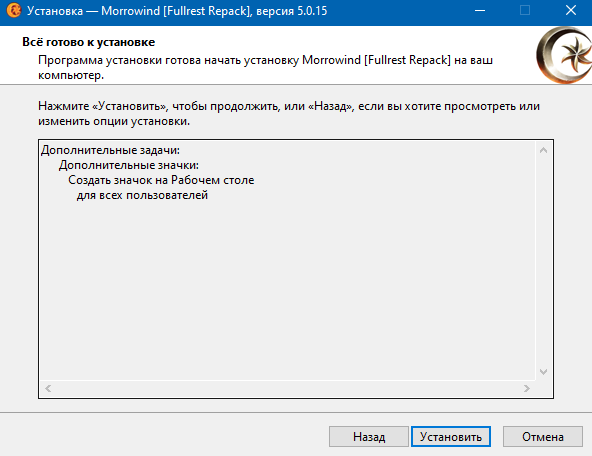Click the scroll left arrow of the horizontal scrollbar
The image size is (592, 456).
(48, 388)
